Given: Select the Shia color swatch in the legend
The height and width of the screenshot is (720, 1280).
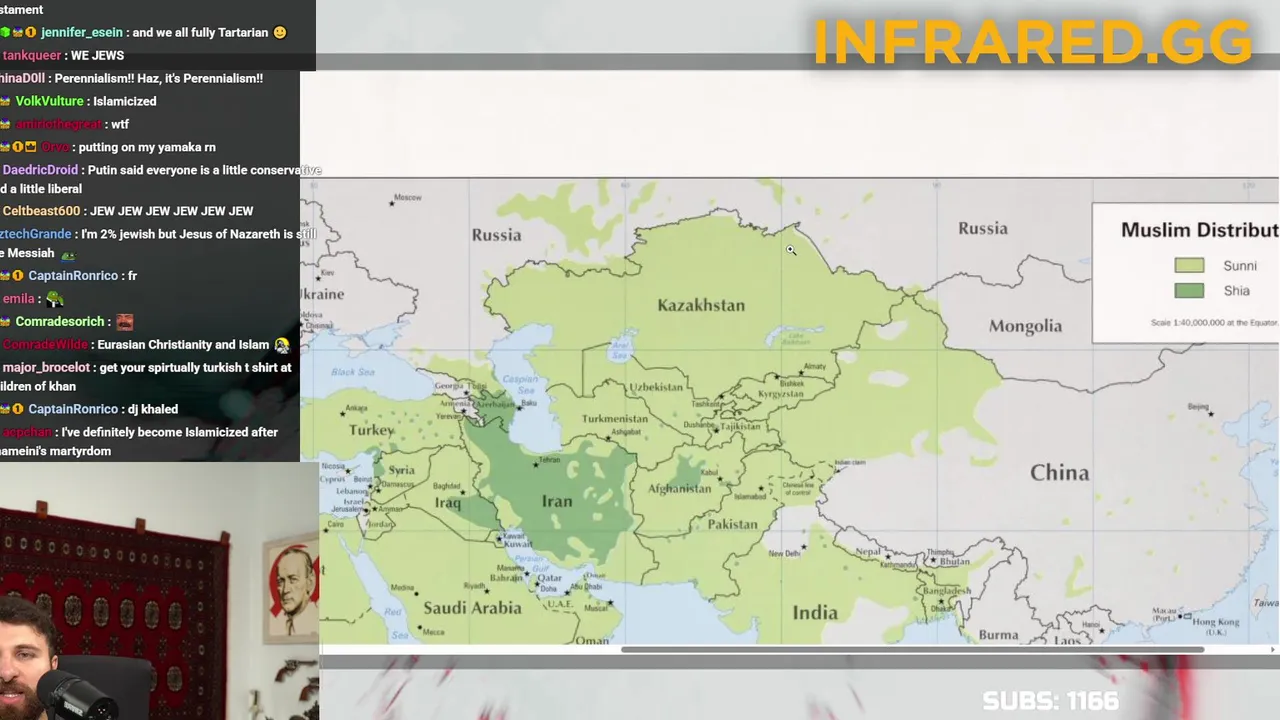Looking at the screenshot, I should click(x=1189, y=290).
